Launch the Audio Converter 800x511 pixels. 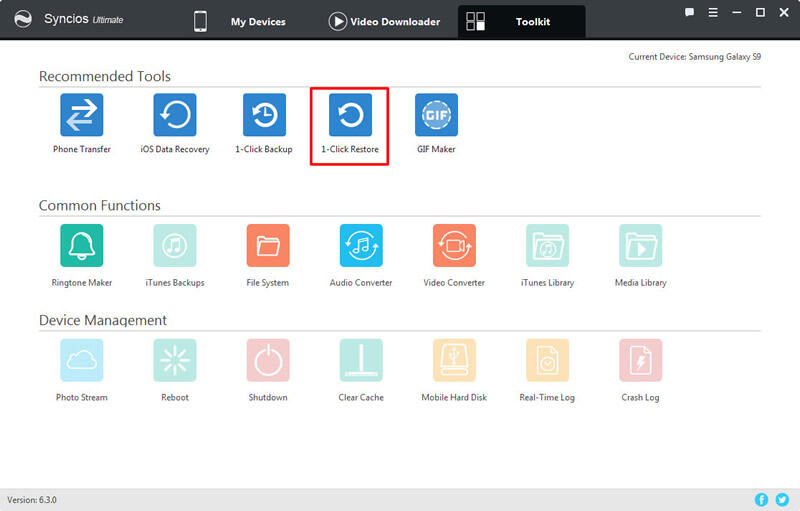[361, 245]
